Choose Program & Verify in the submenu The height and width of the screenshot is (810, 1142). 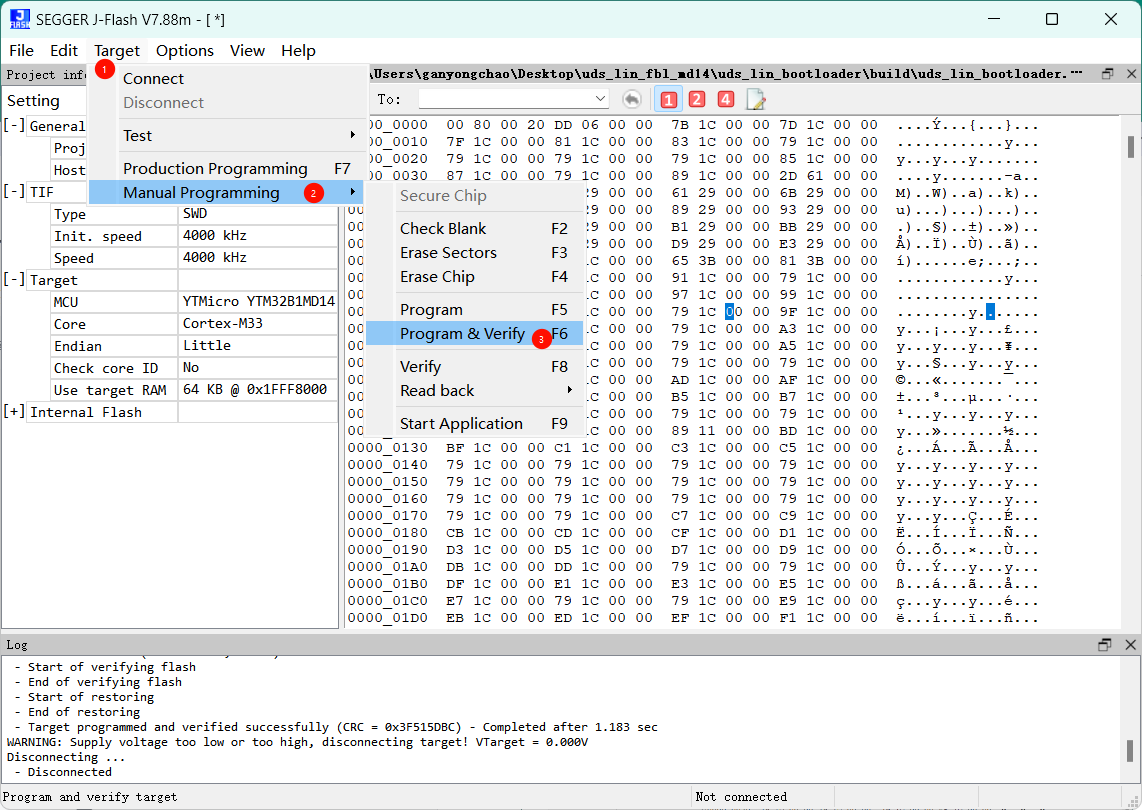click(x=474, y=334)
